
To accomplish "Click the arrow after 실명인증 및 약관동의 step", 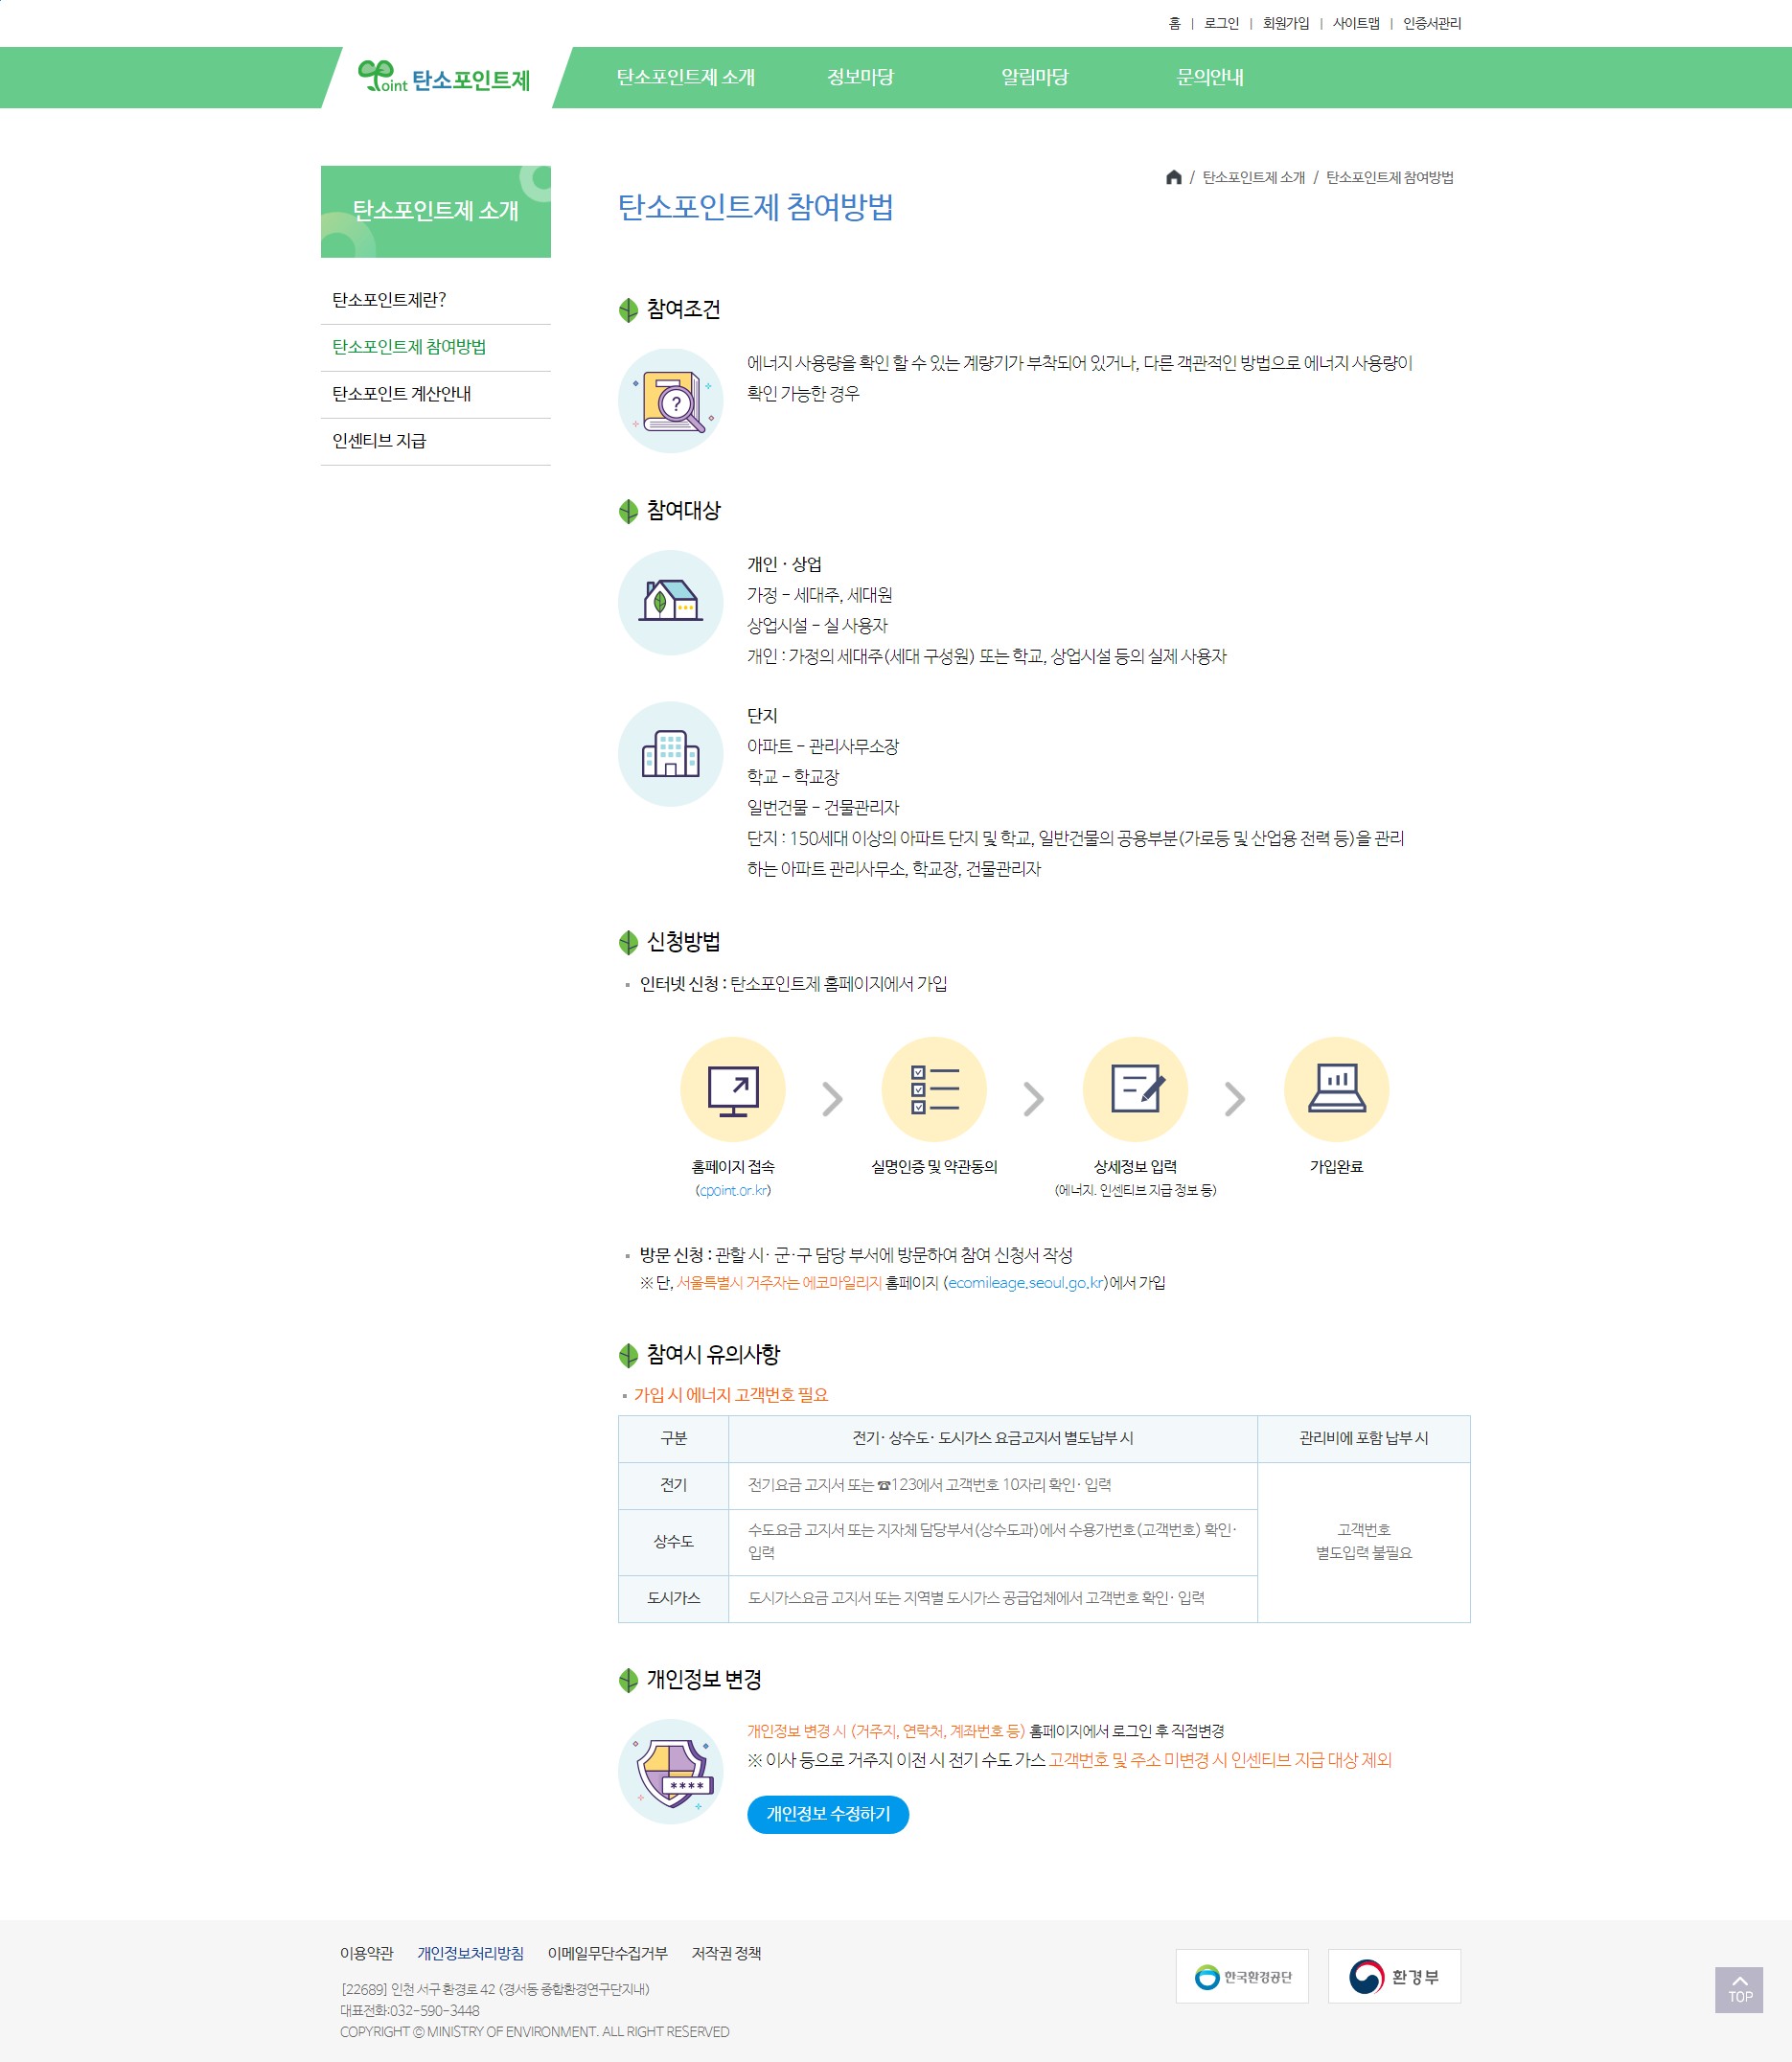I will pyautogui.click(x=1034, y=1099).
